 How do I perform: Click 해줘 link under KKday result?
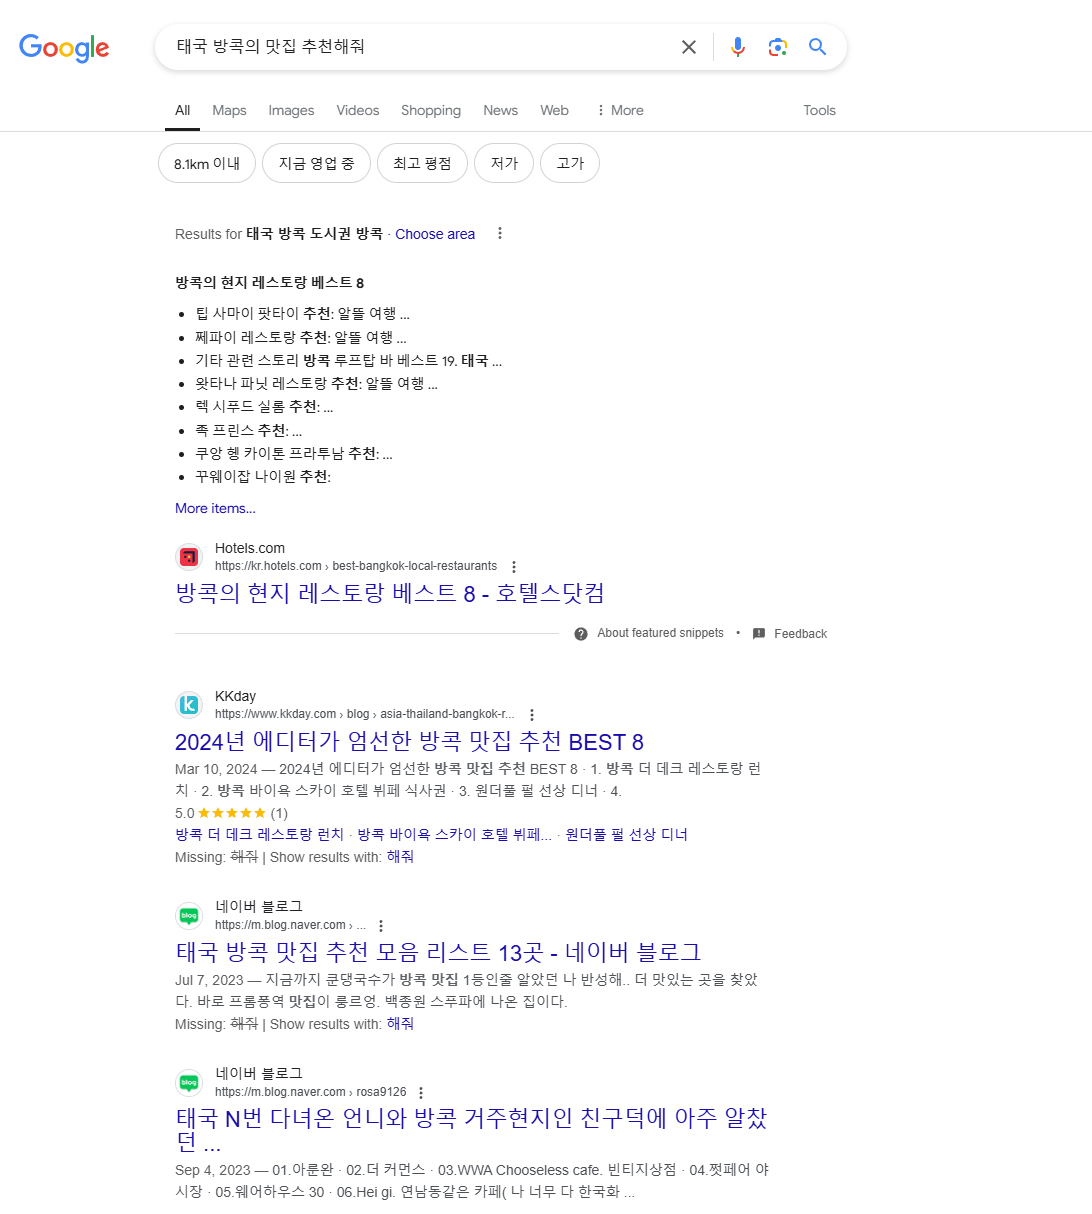(400, 857)
